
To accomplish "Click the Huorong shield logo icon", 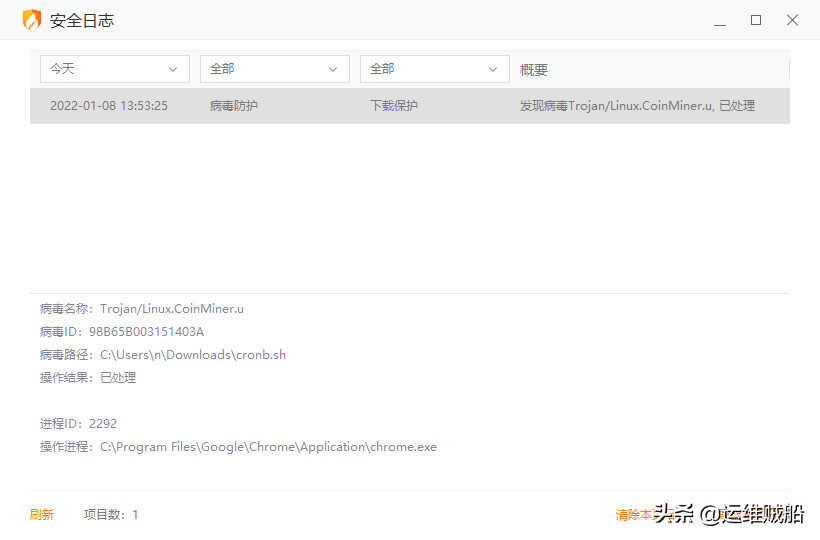I will [x=32, y=20].
